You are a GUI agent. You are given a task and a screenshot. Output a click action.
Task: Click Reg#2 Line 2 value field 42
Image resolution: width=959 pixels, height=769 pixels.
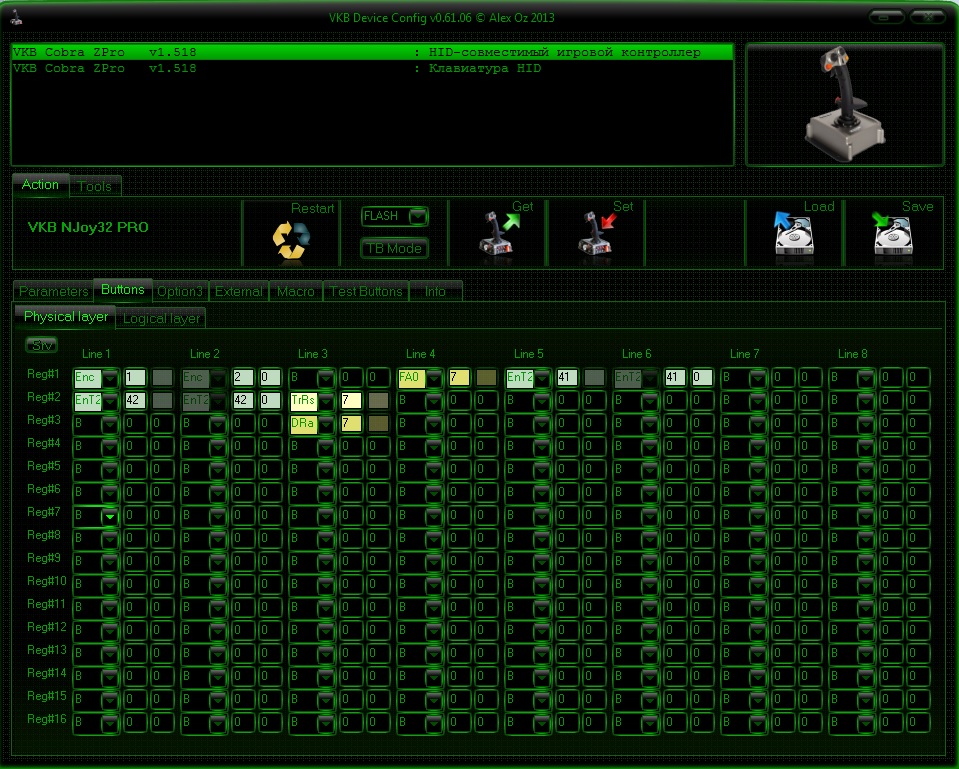tap(243, 401)
